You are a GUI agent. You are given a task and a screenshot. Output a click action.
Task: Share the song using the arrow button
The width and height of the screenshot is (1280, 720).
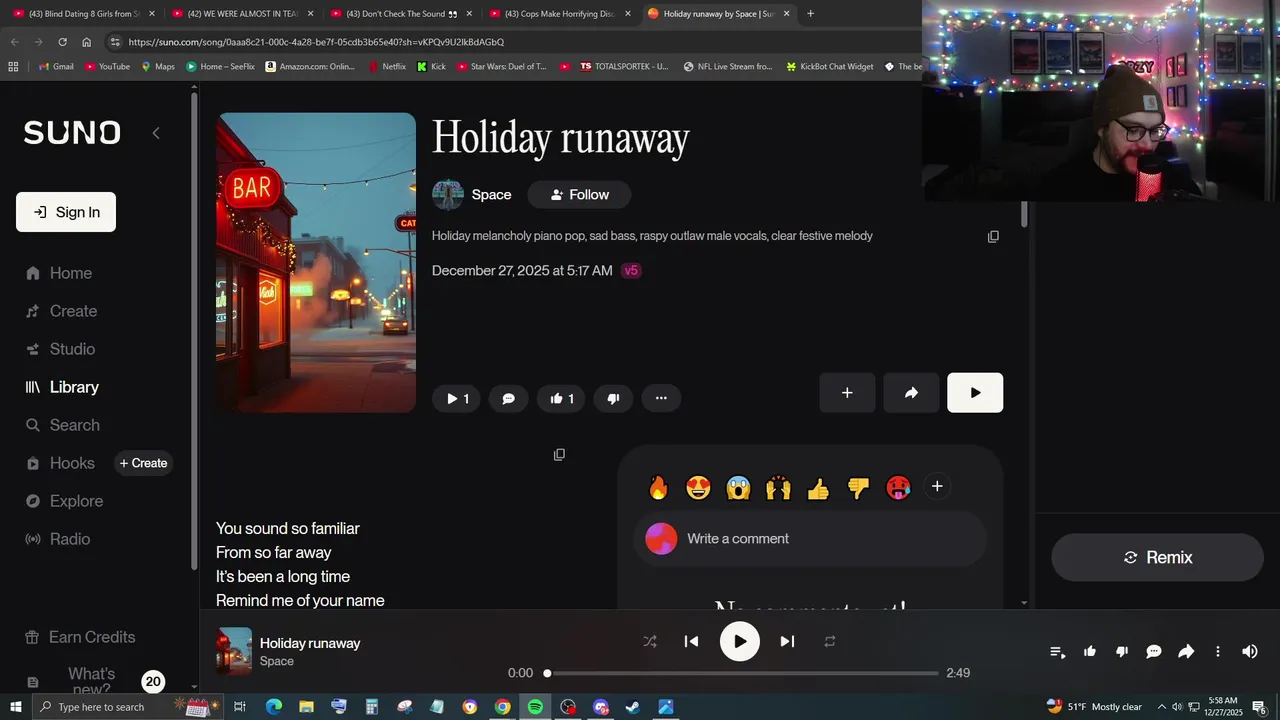tap(911, 393)
